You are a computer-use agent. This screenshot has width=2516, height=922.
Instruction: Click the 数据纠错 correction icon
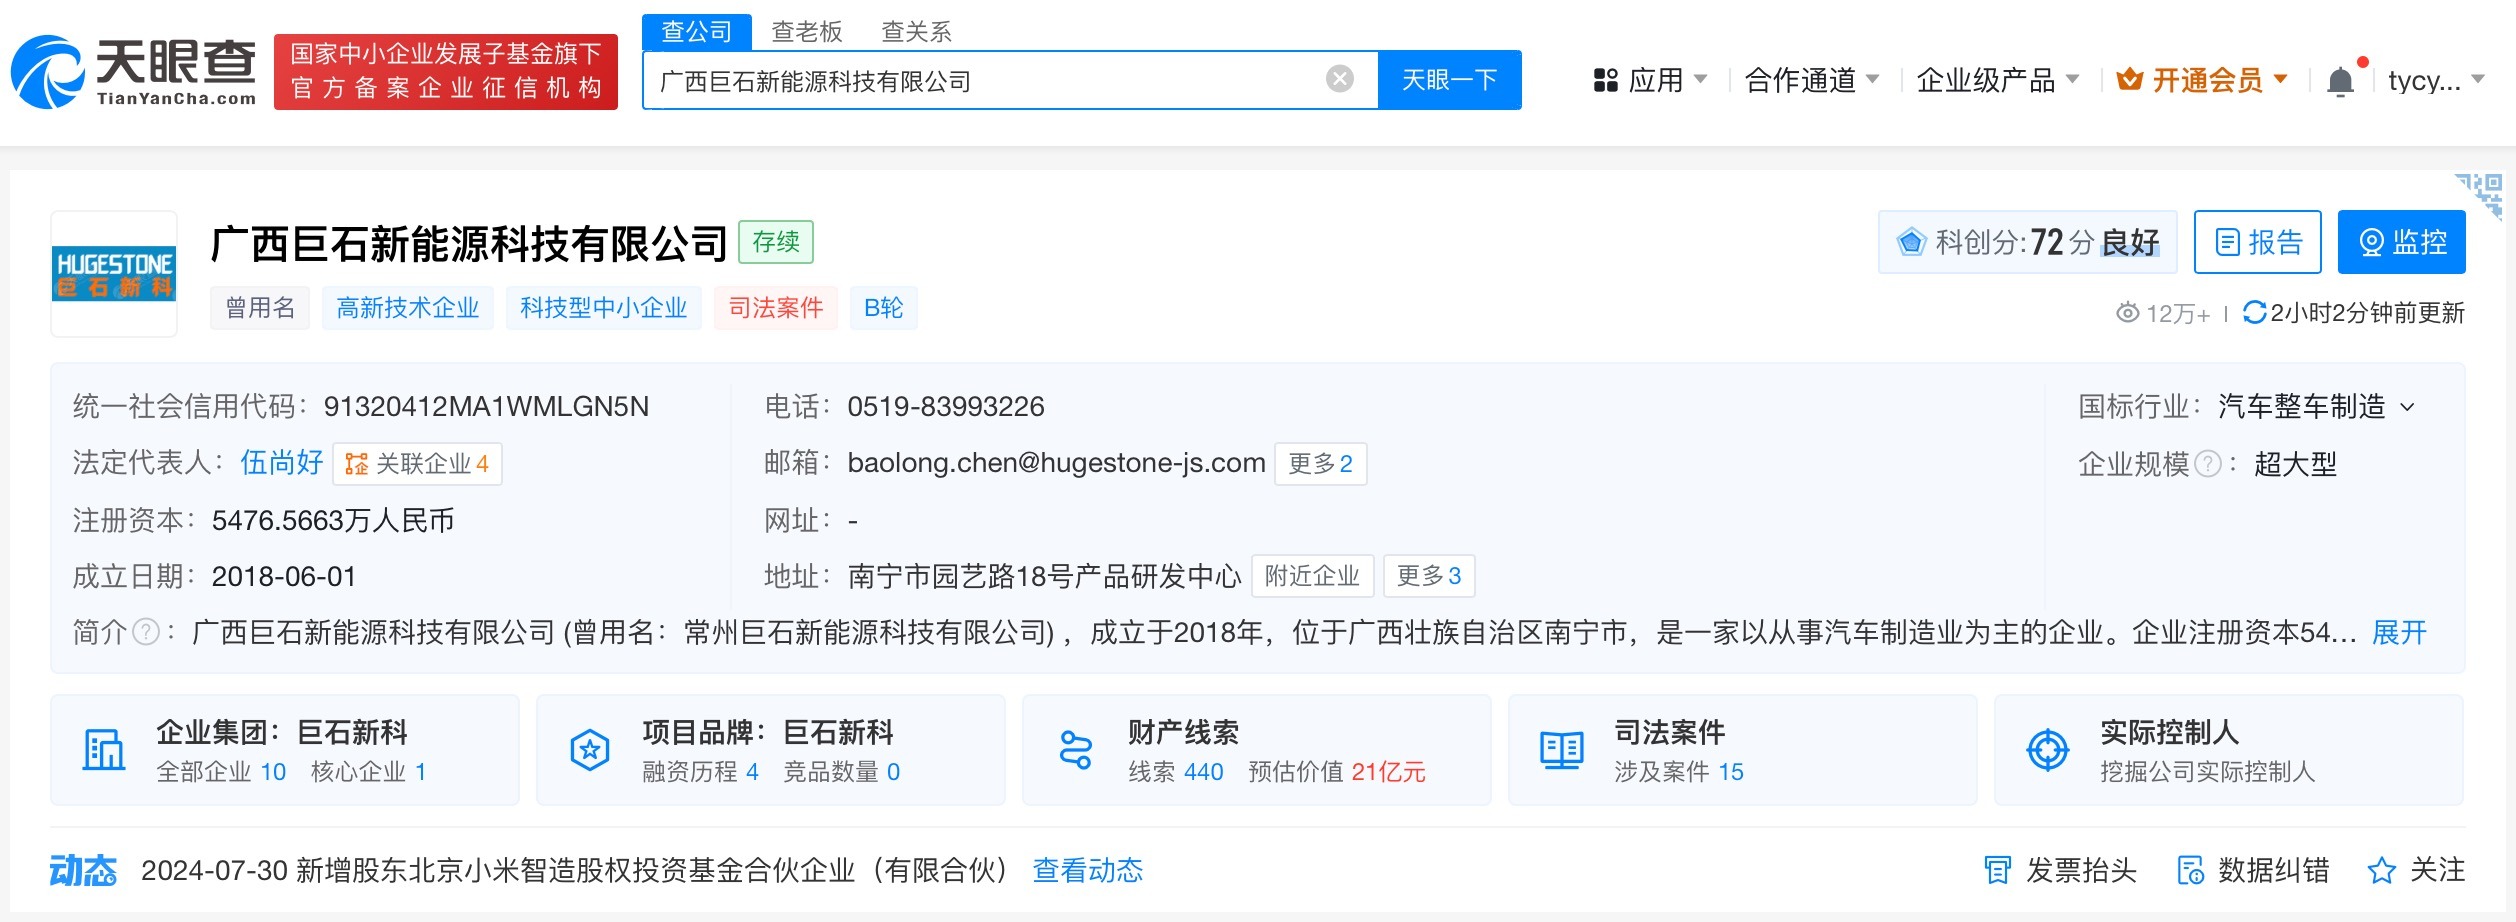pyautogui.click(x=2190, y=870)
